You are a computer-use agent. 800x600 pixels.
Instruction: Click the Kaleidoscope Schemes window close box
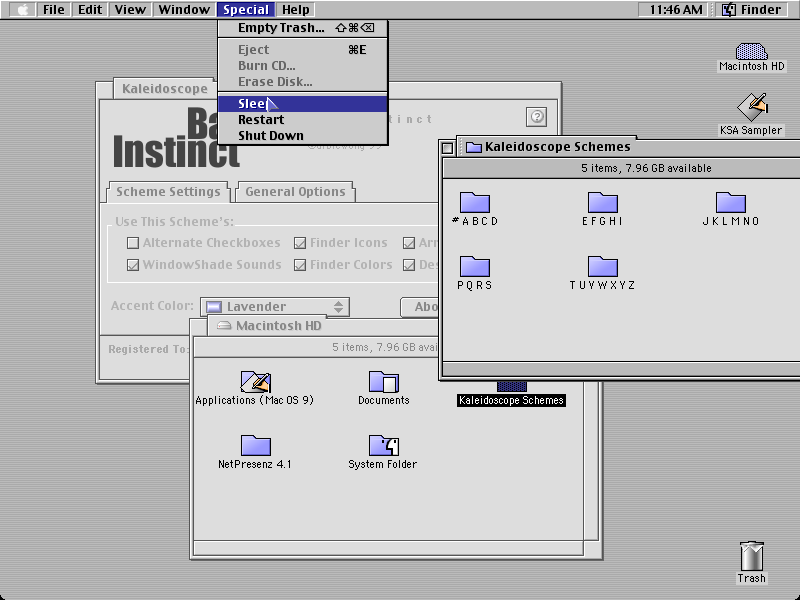[447, 148]
